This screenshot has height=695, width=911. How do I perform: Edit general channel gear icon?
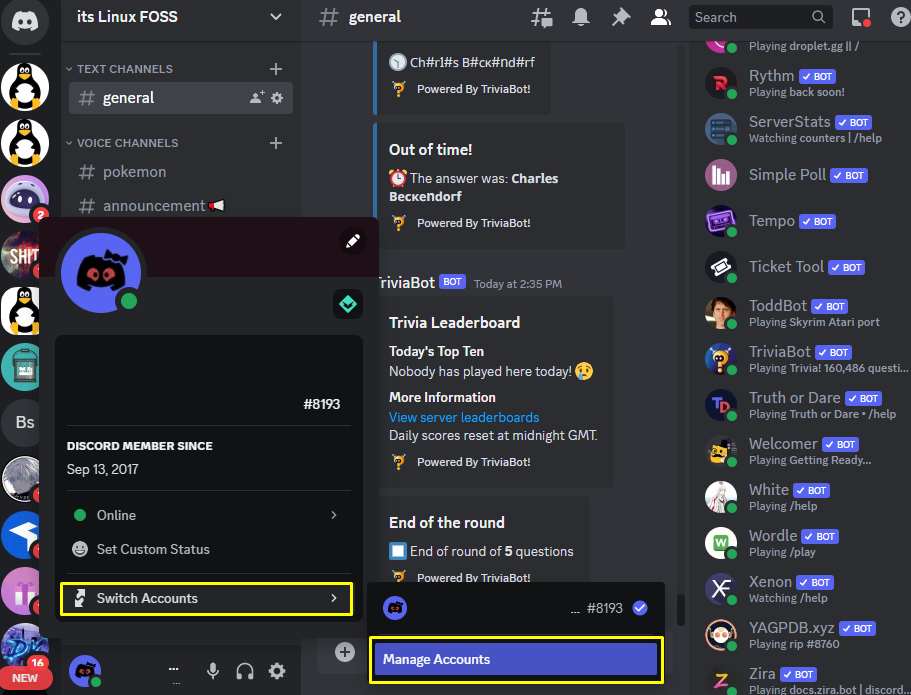coord(277,98)
